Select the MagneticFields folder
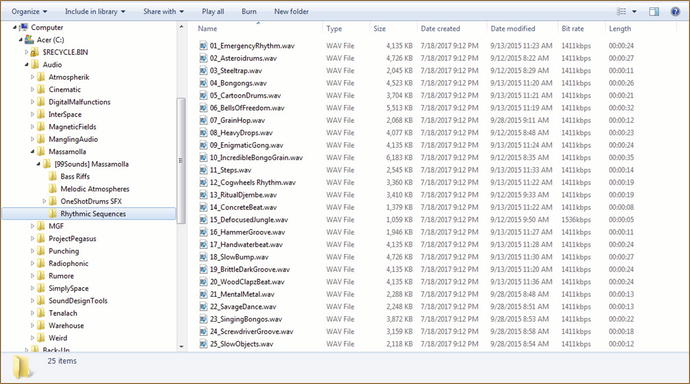 click(72, 127)
